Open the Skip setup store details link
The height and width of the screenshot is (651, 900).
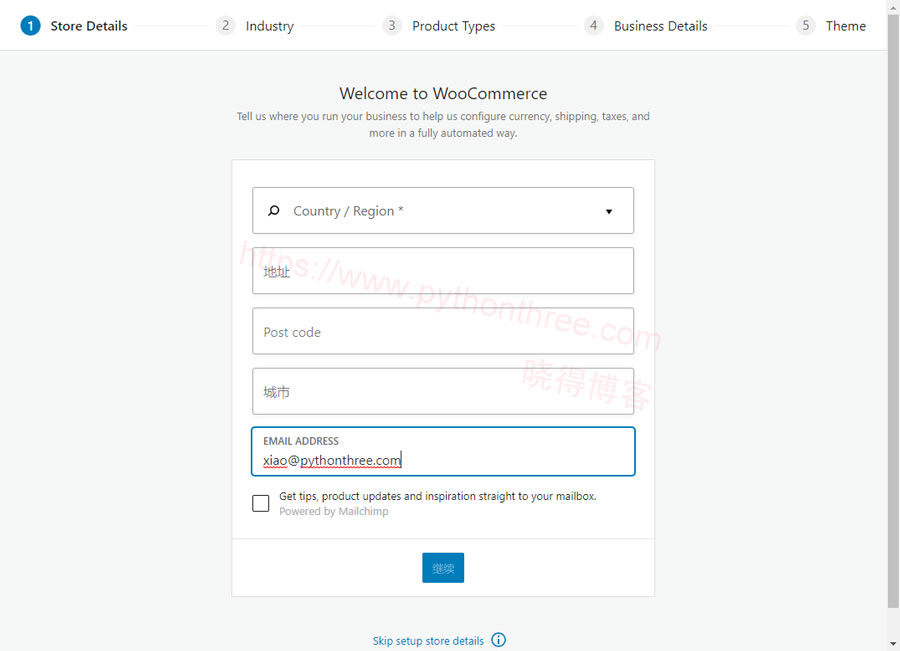[x=428, y=641]
